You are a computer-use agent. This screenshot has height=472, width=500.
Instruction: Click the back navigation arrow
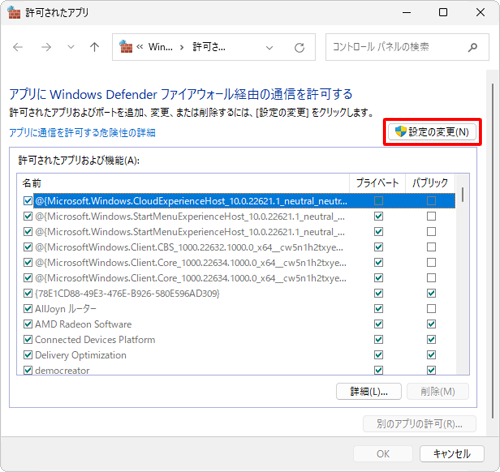click(x=18, y=47)
